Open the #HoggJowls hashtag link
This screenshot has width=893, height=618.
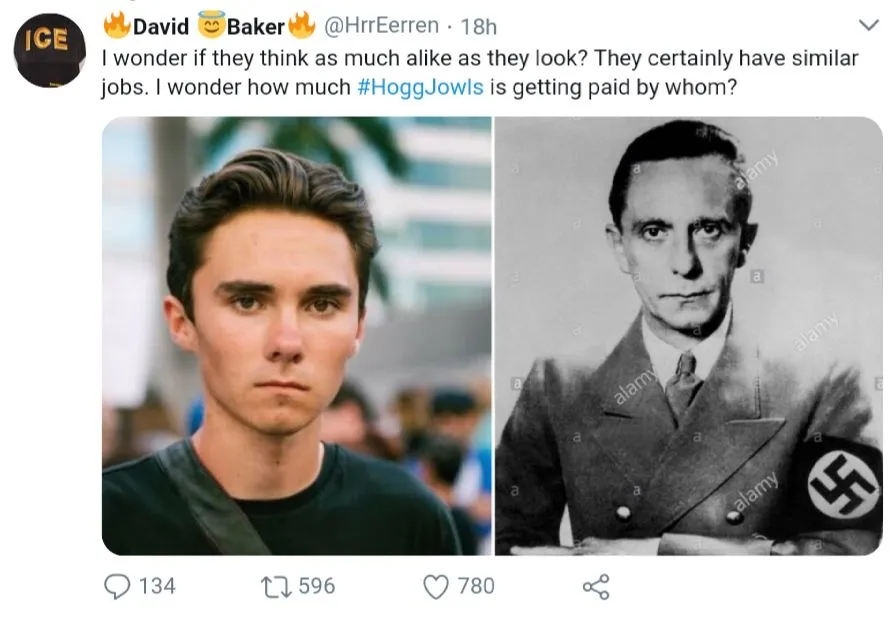pos(419,86)
